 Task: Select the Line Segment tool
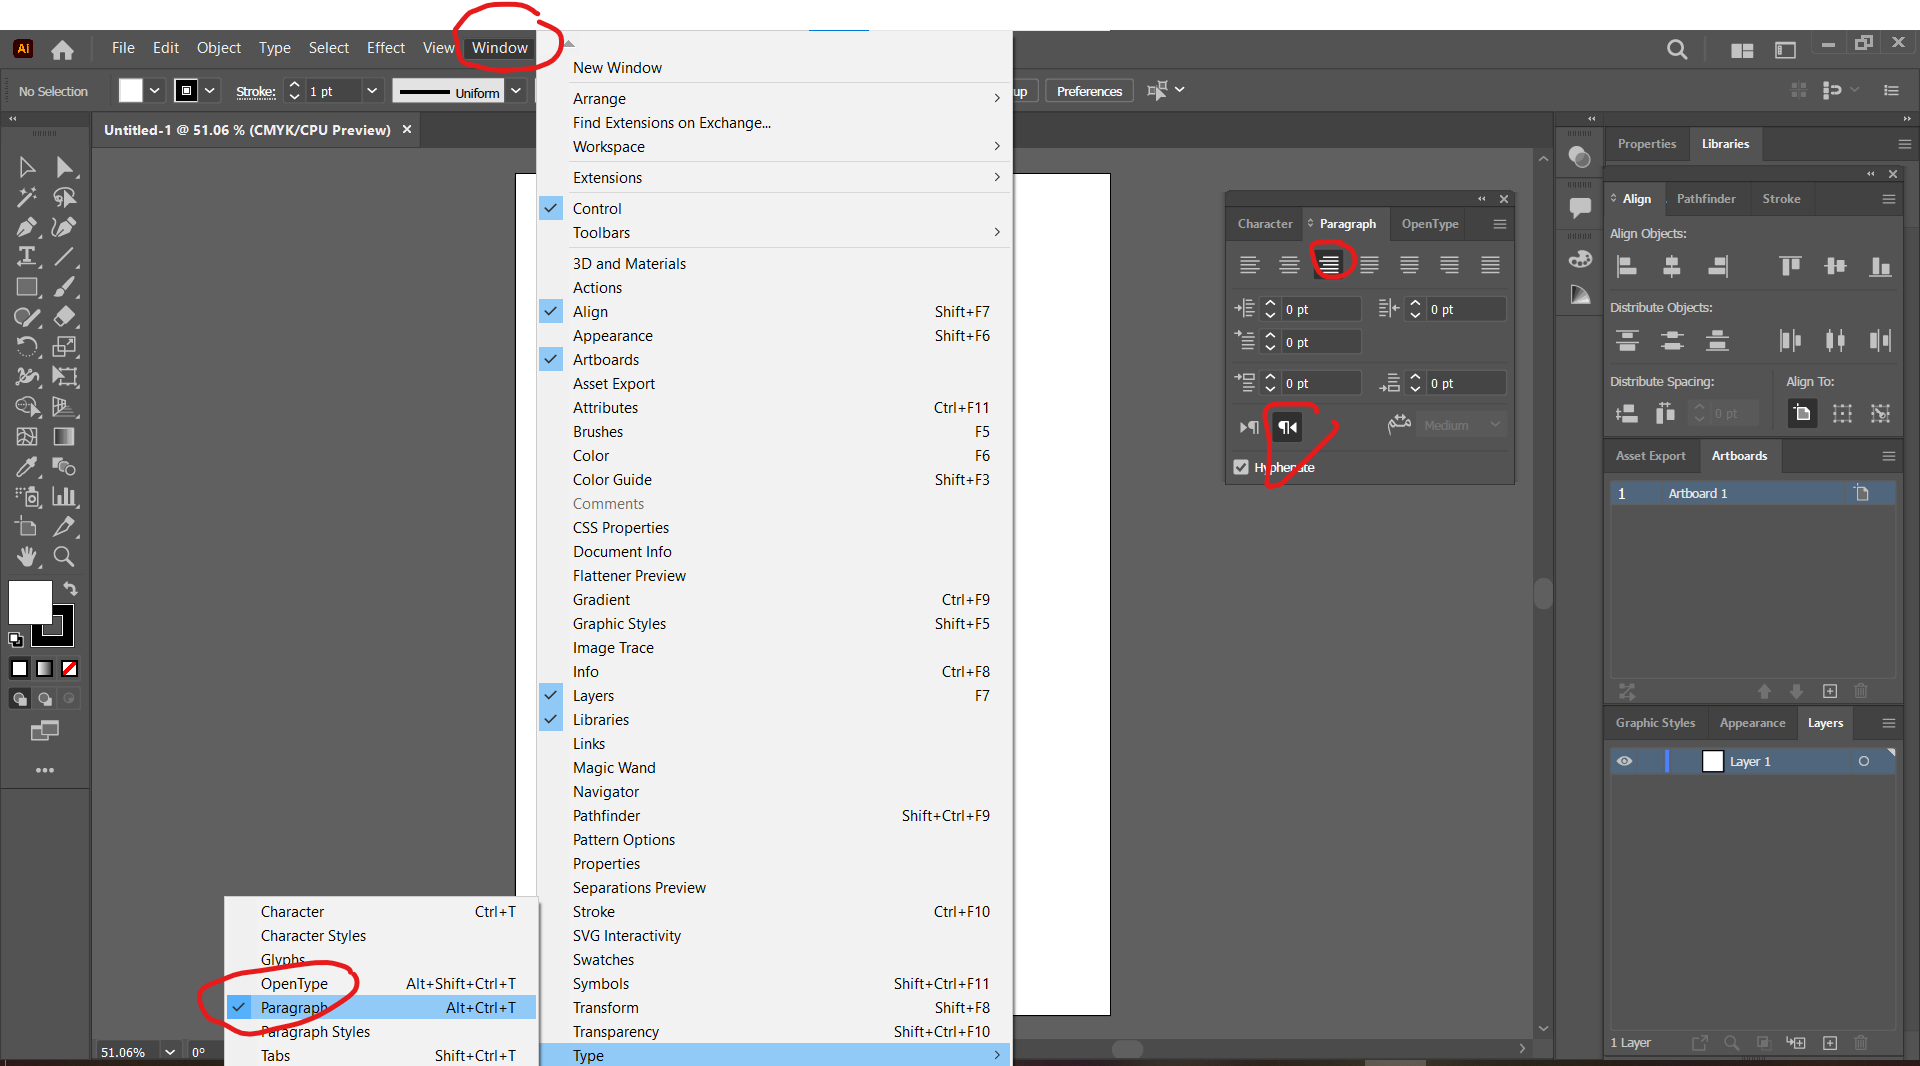click(65, 257)
